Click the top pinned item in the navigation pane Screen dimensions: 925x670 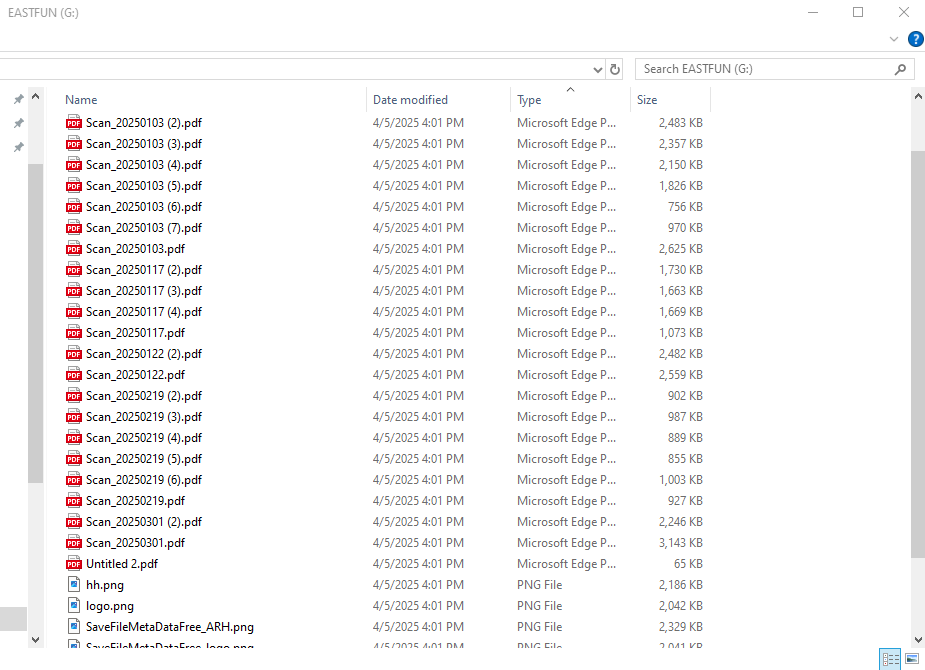(x=17, y=99)
